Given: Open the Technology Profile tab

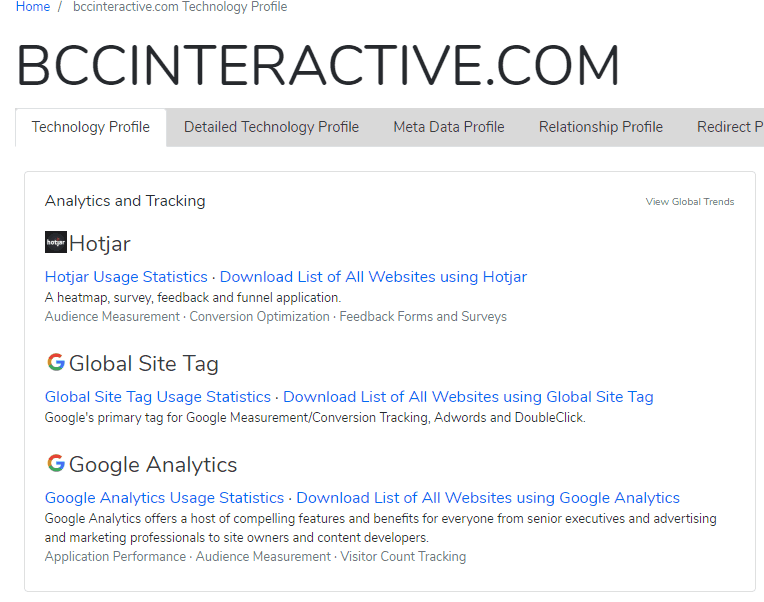Looking at the screenshot, I should (91, 127).
